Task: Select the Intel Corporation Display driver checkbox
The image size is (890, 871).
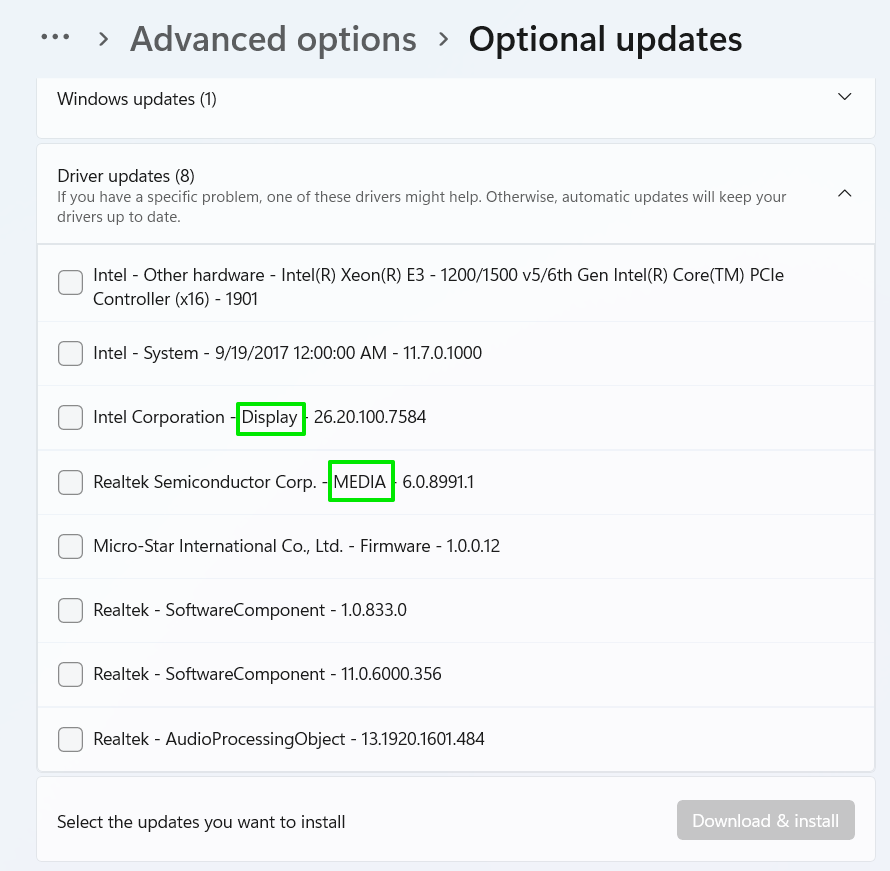Action: (70, 417)
